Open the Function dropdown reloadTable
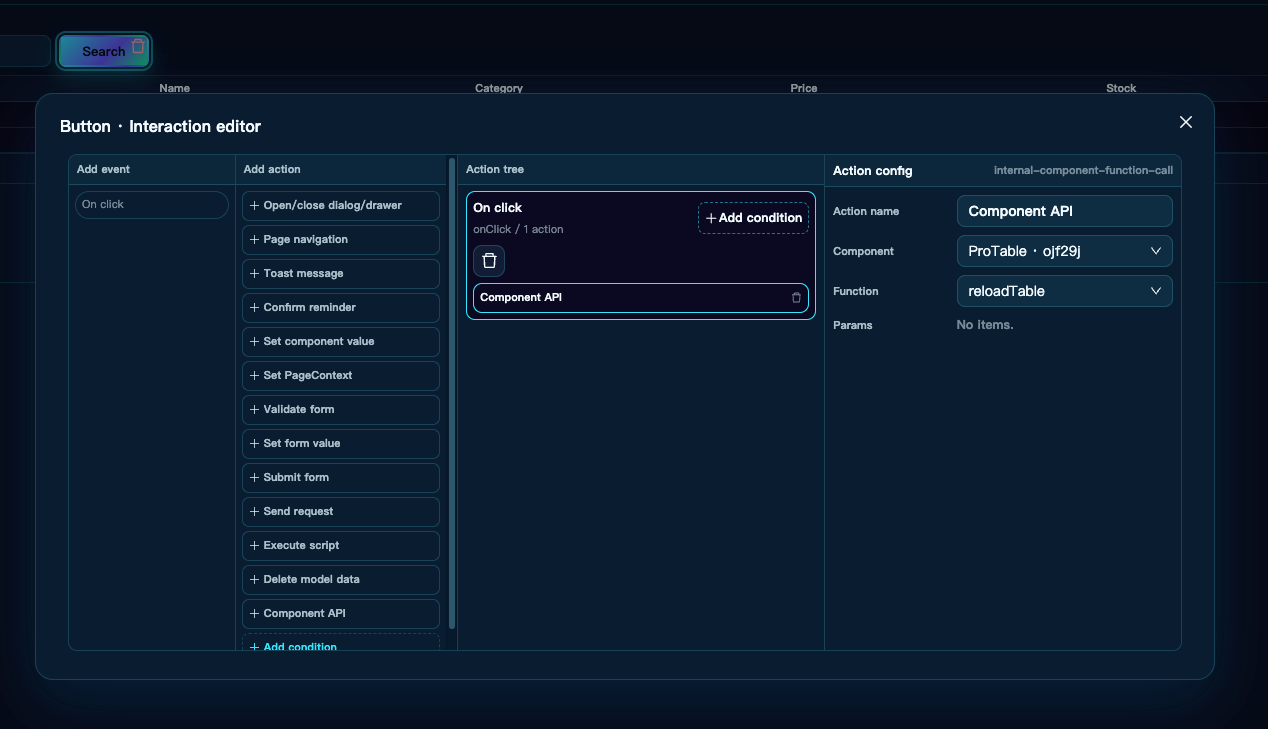The image size is (1268, 729). (1064, 291)
